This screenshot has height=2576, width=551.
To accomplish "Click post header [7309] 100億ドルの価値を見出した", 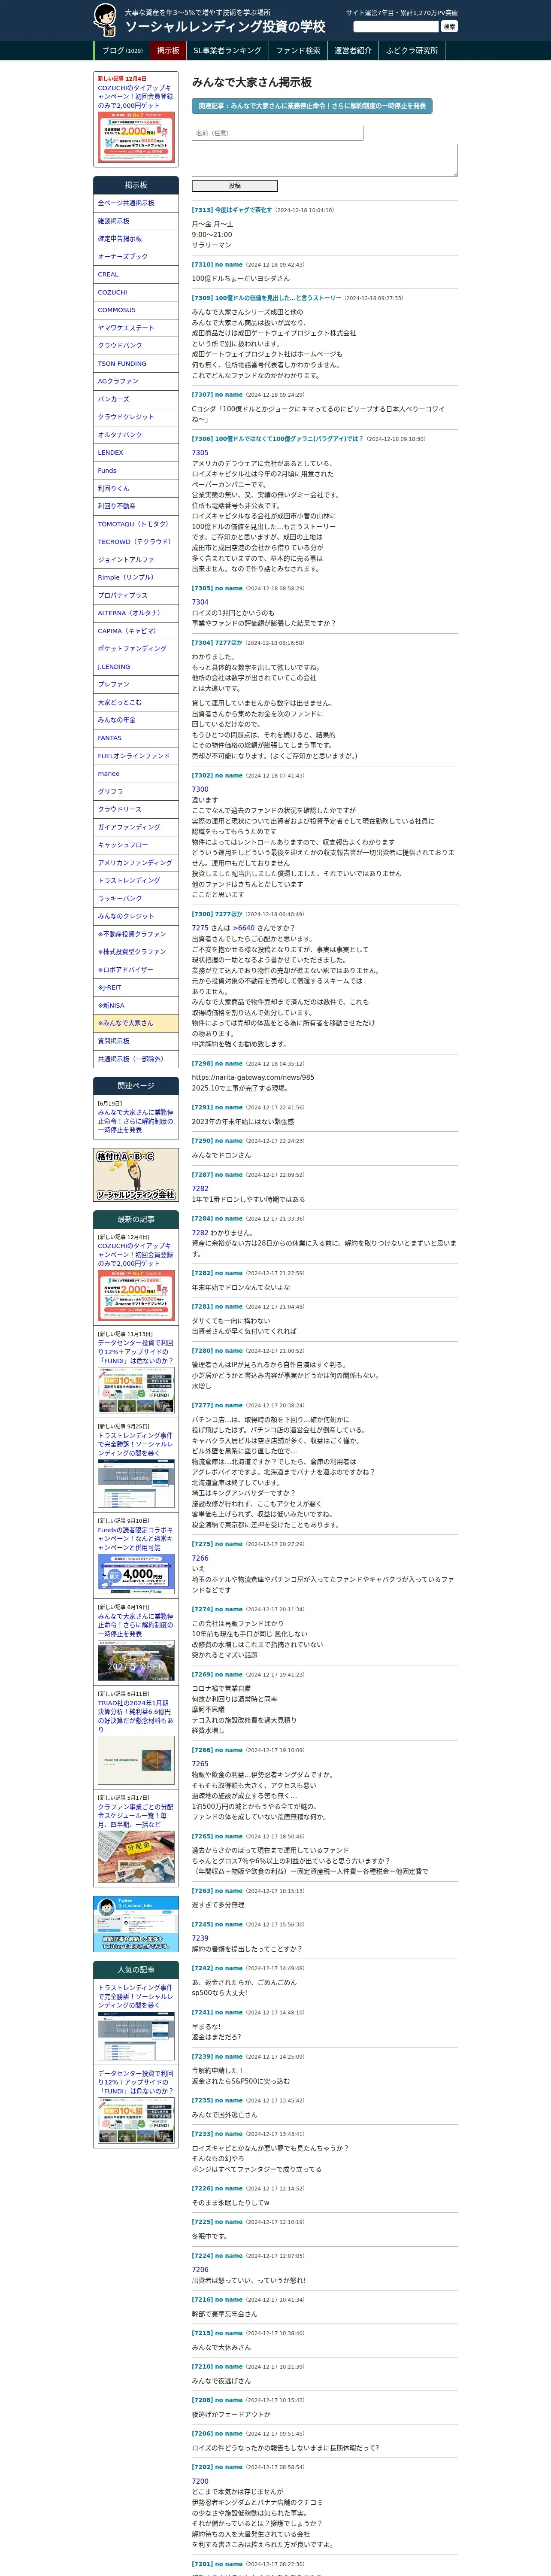I will 266,298.
